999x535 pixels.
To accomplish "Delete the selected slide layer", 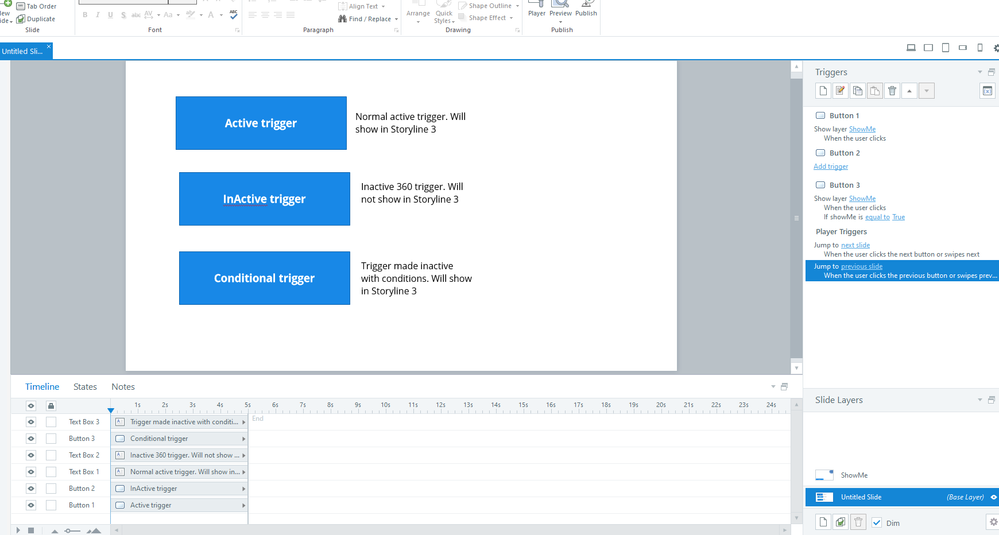I will [x=858, y=522].
